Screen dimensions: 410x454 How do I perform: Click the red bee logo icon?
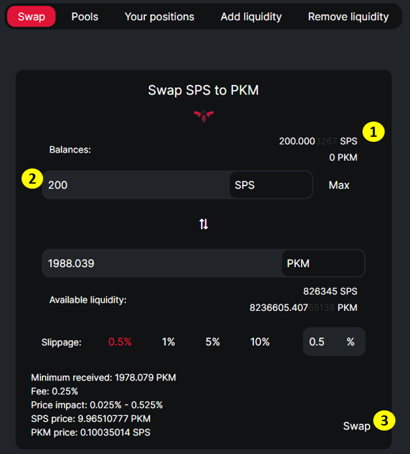coord(204,116)
